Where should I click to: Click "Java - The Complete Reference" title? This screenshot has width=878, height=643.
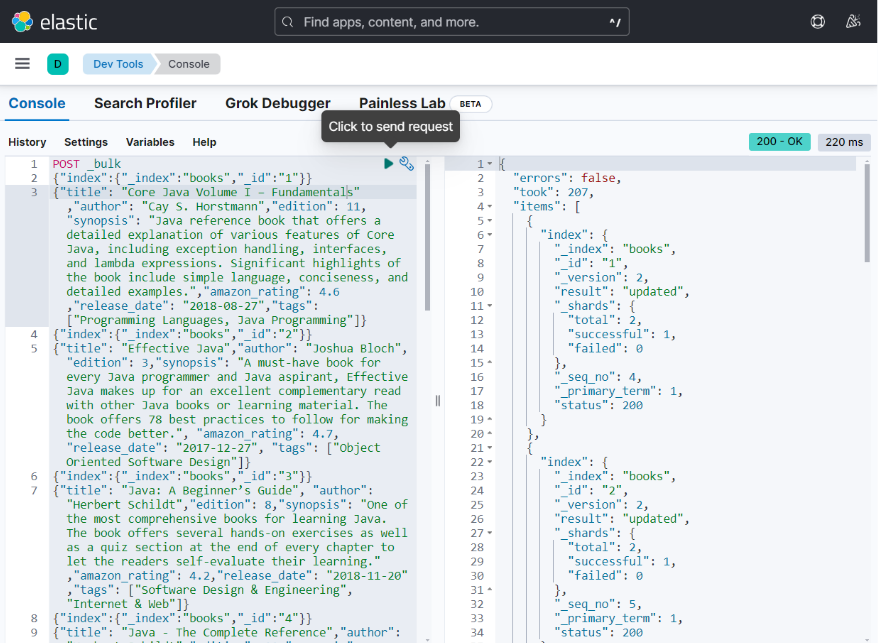tap(227, 632)
